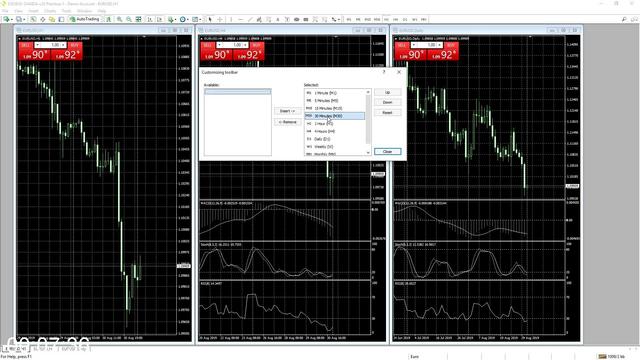Click the New Chart toolbar icon
640x360 pixels.
pos(7,19)
